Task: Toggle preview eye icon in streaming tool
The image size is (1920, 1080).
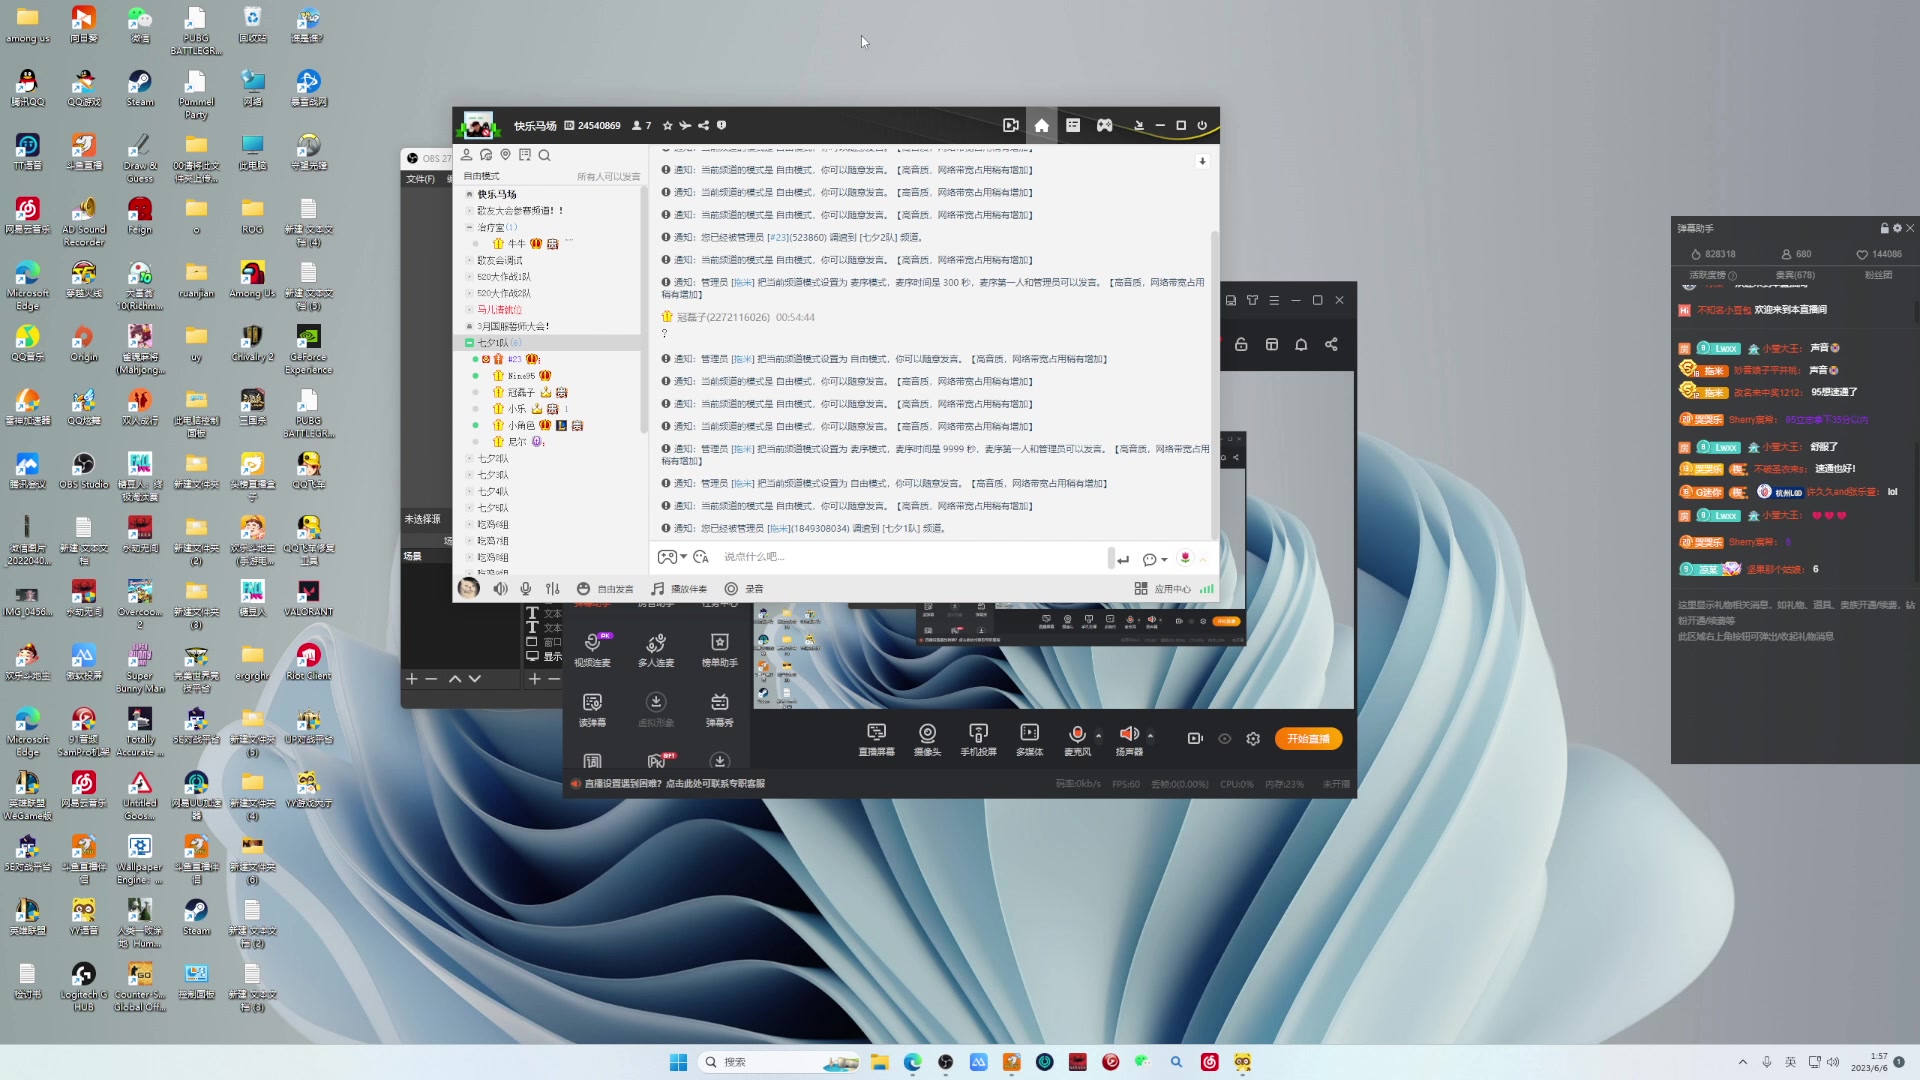Action: [1224, 739]
